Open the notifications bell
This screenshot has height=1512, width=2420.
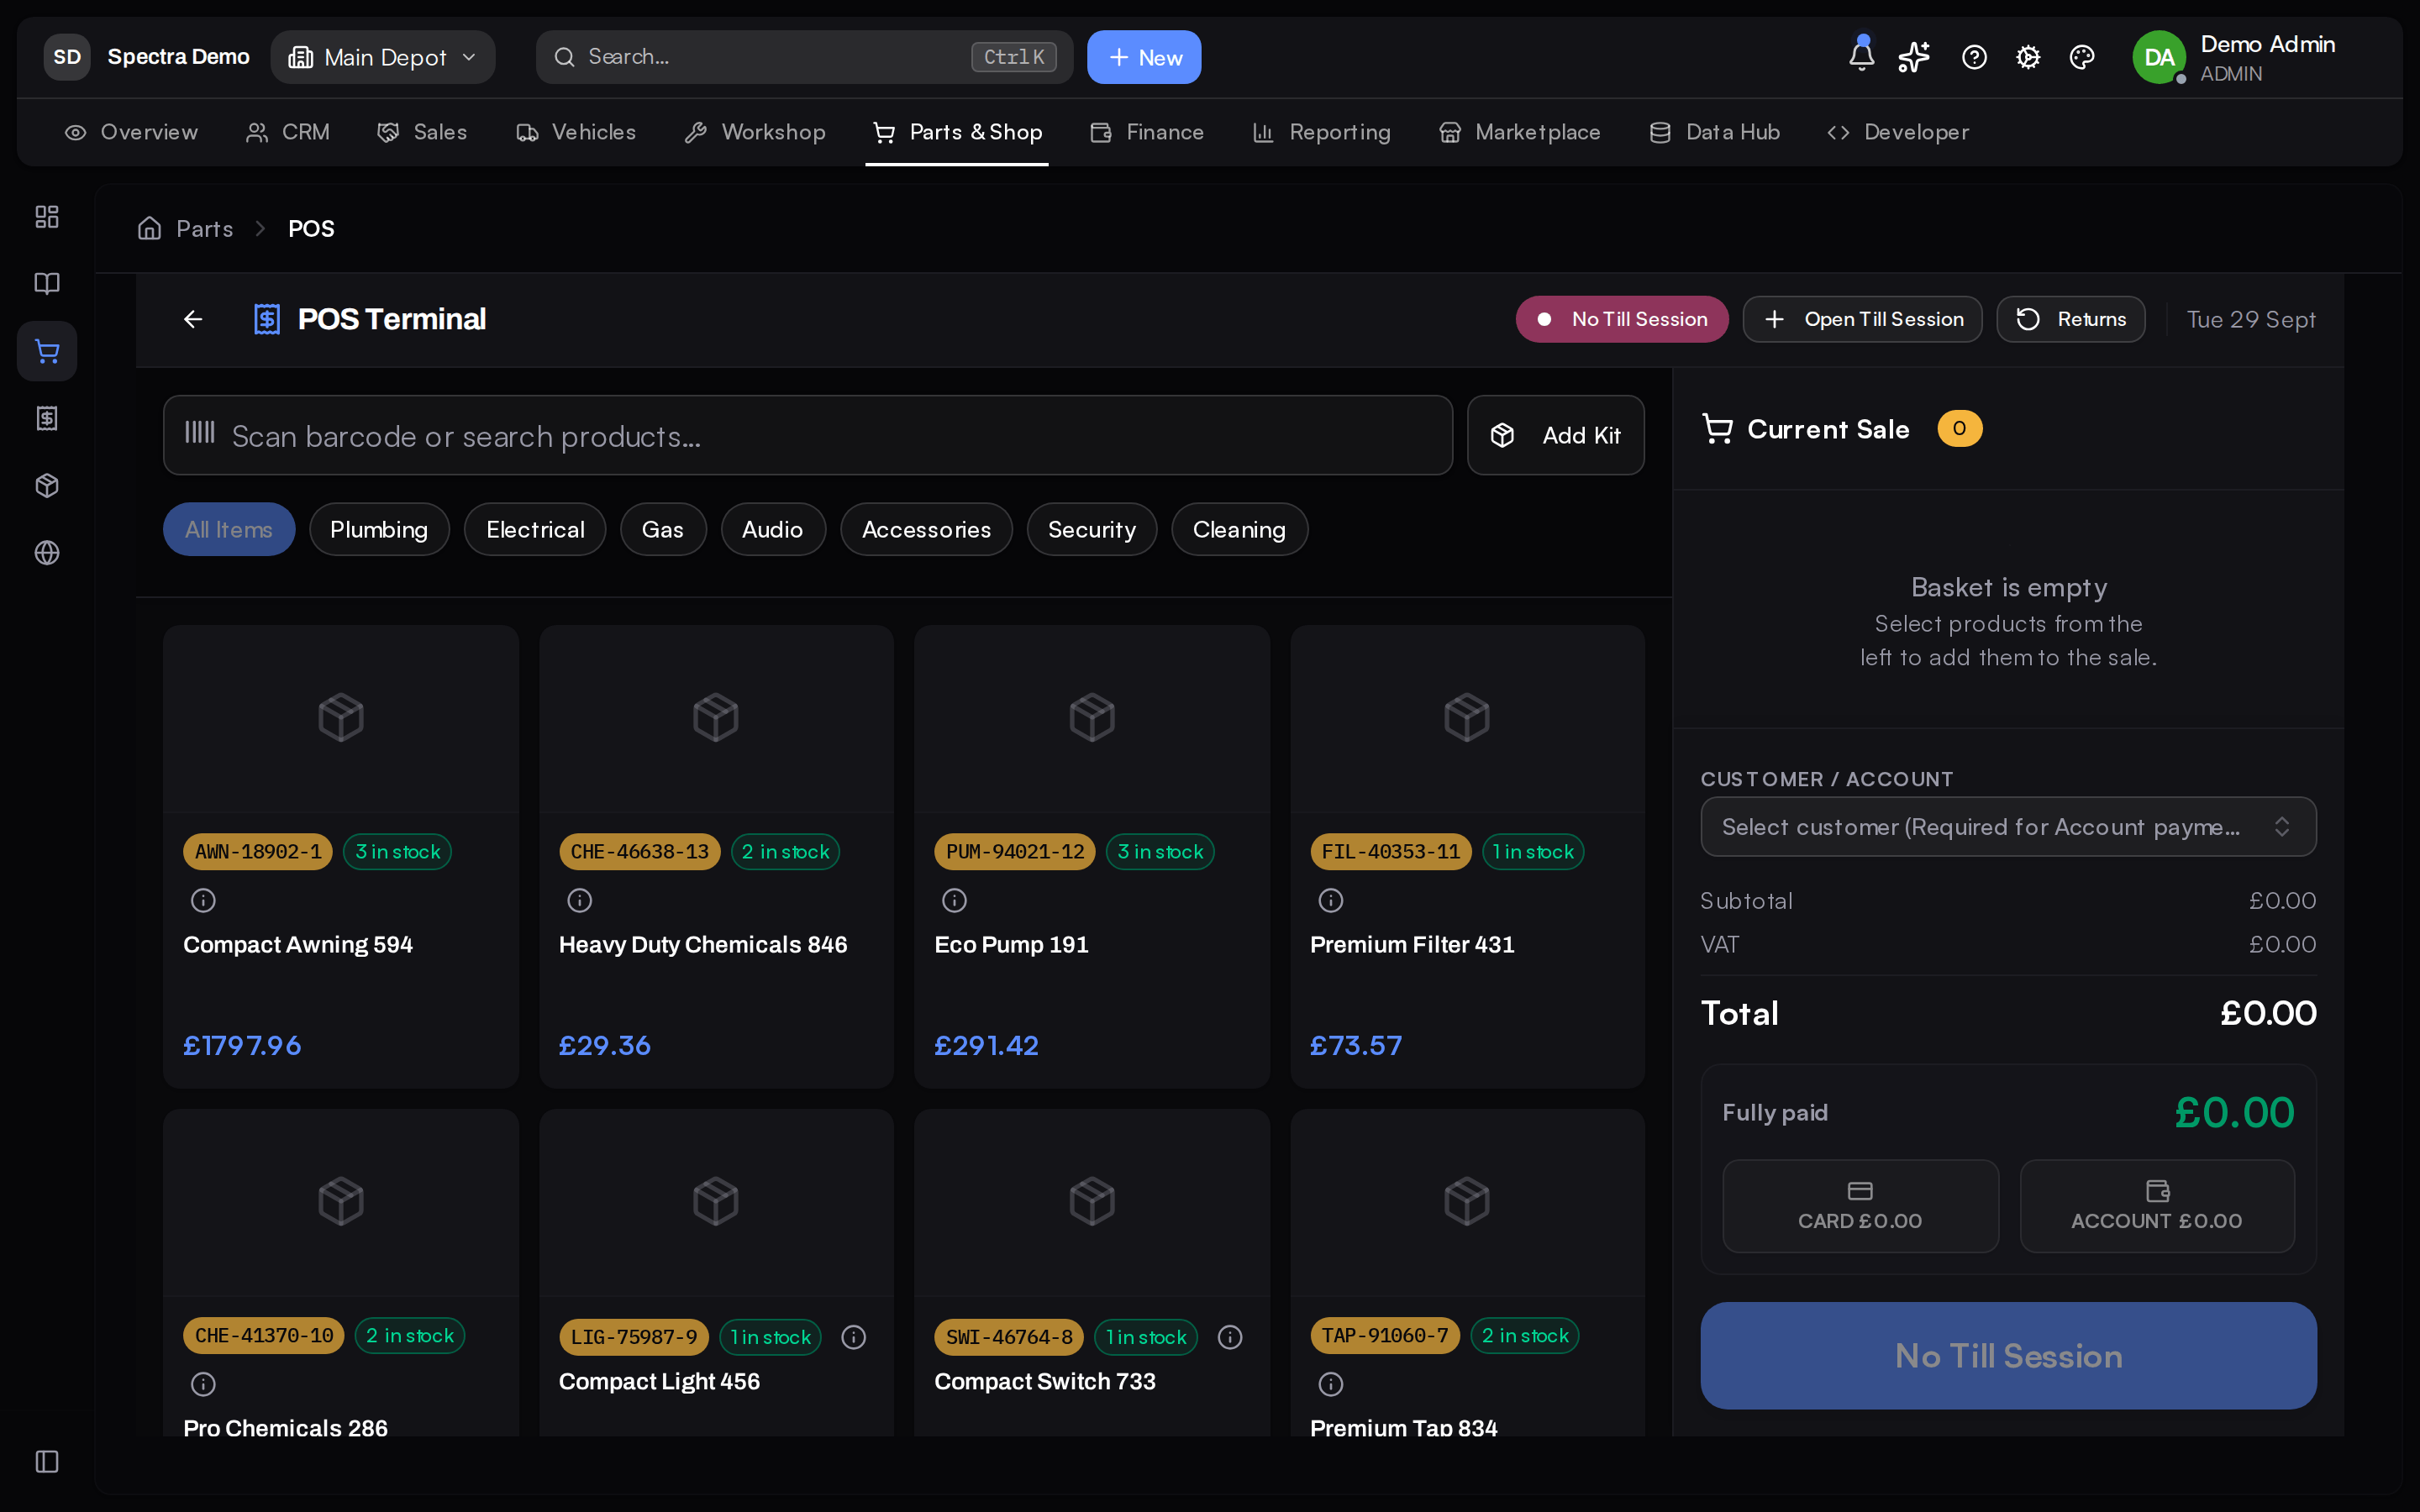pos(1861,57)
